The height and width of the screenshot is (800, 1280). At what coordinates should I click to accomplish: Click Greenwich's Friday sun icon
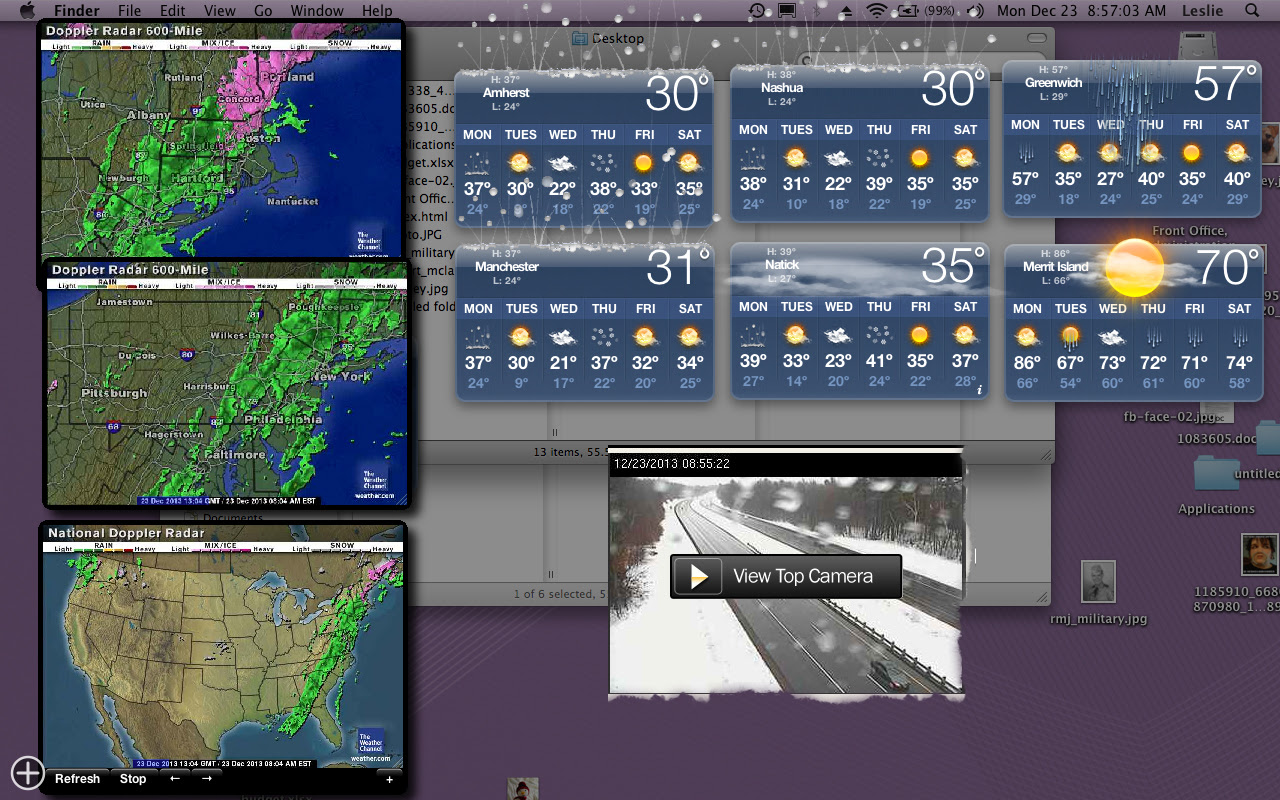pyautogui.click(x=1192, y=153)
